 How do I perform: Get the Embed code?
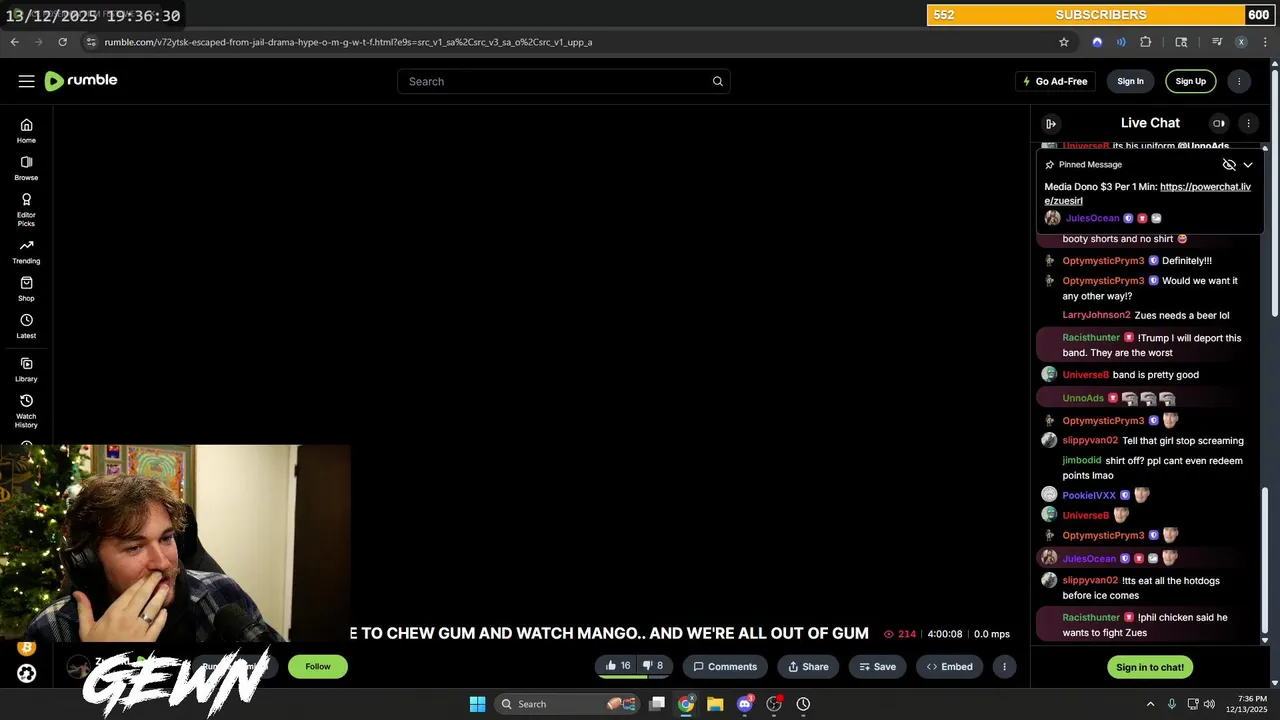pos(949,666)
